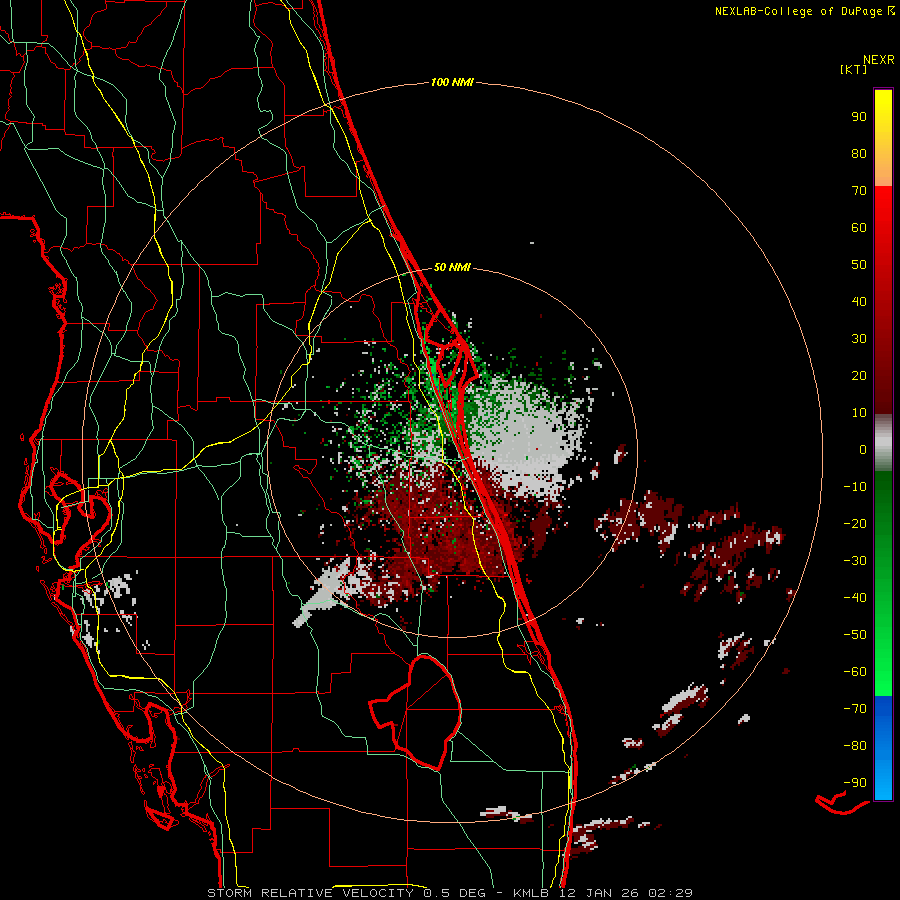900x900 pixels.
Task: Select the 20 value on velocity scale
Action: [x=859, y=376]
